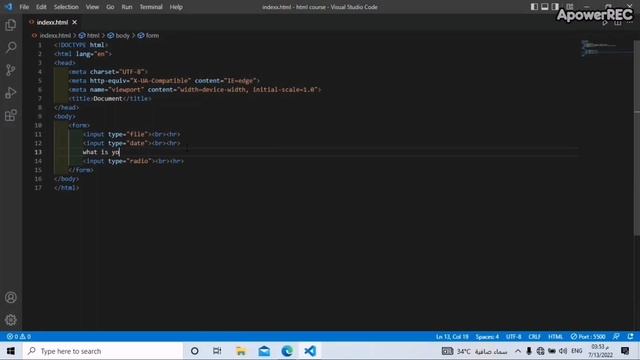Open the Selection menu
The width and height of the screenshot is (640, 360).
(x=66, y=7)
